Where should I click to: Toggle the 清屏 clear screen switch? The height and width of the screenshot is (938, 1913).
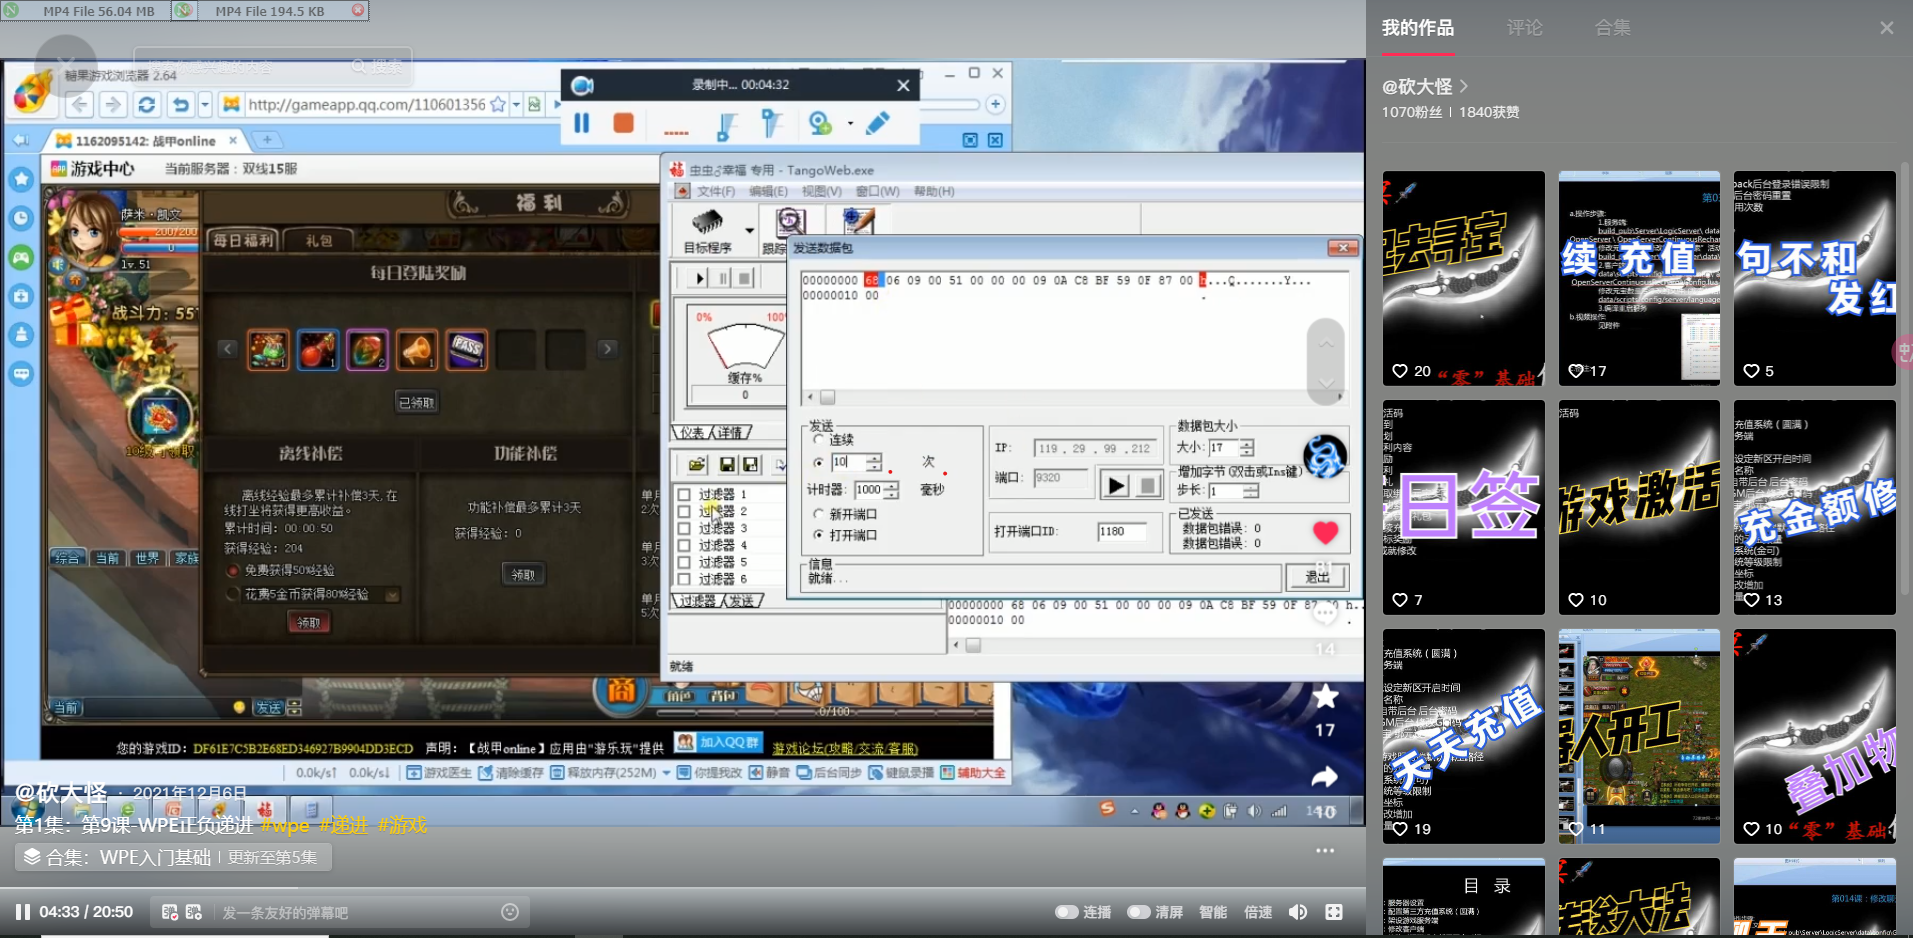pyautogui.click(x=1138, y=912)
